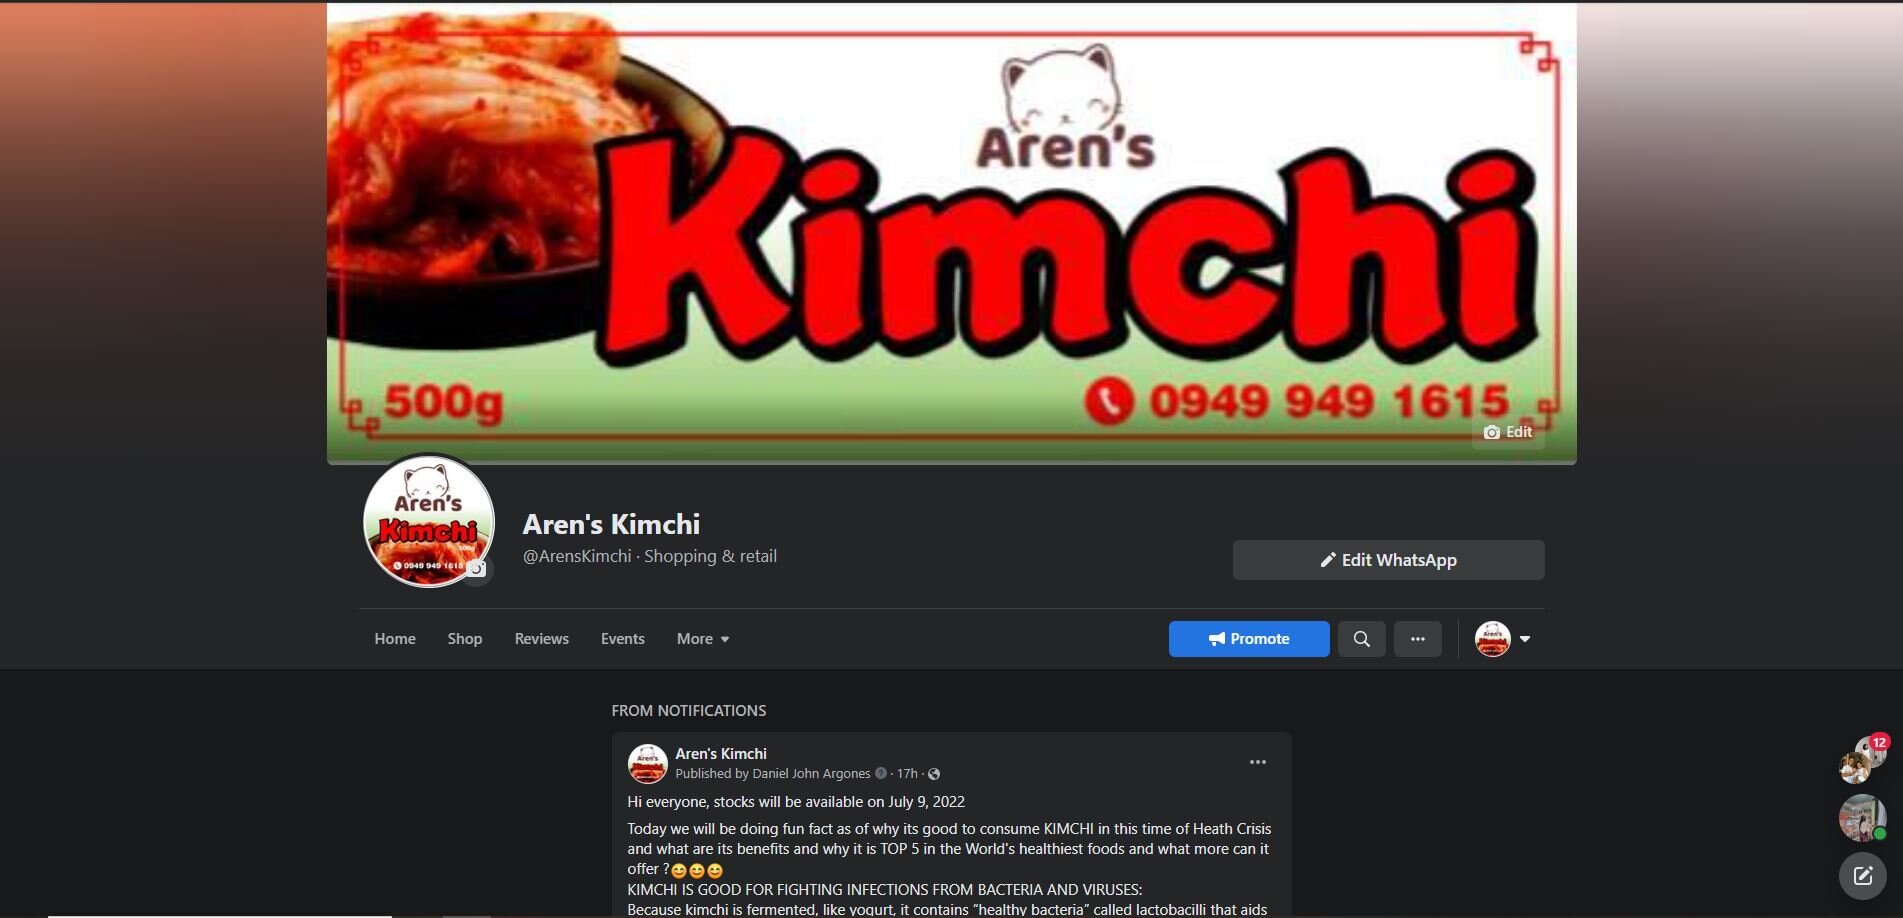The width and height of the screenshot is (1903, 918).
Task: Click Aren's Kimchi post author name
Action: point(721,754)
